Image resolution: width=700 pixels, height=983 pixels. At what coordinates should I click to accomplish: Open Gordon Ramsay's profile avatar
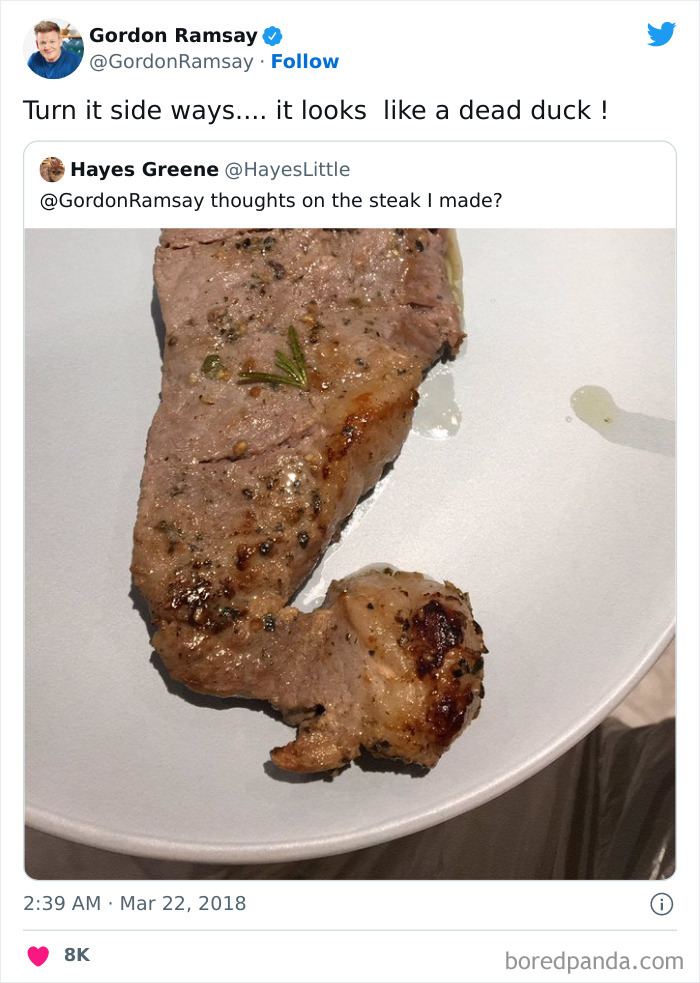click(52, 45)
